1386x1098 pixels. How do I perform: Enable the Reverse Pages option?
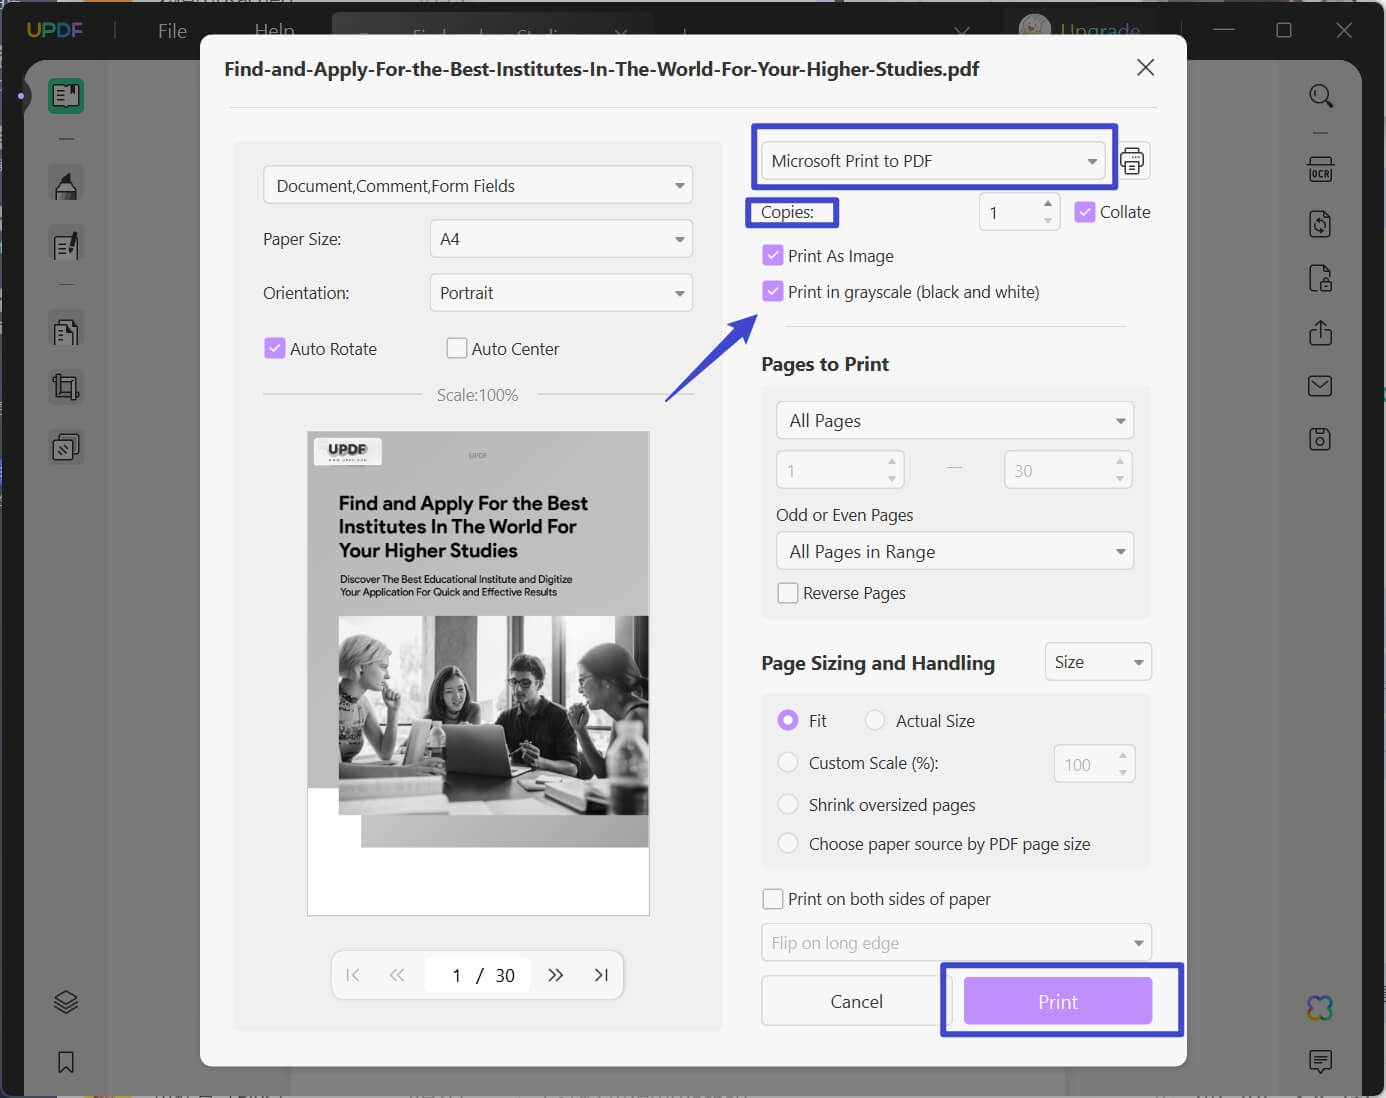(787, 592)
